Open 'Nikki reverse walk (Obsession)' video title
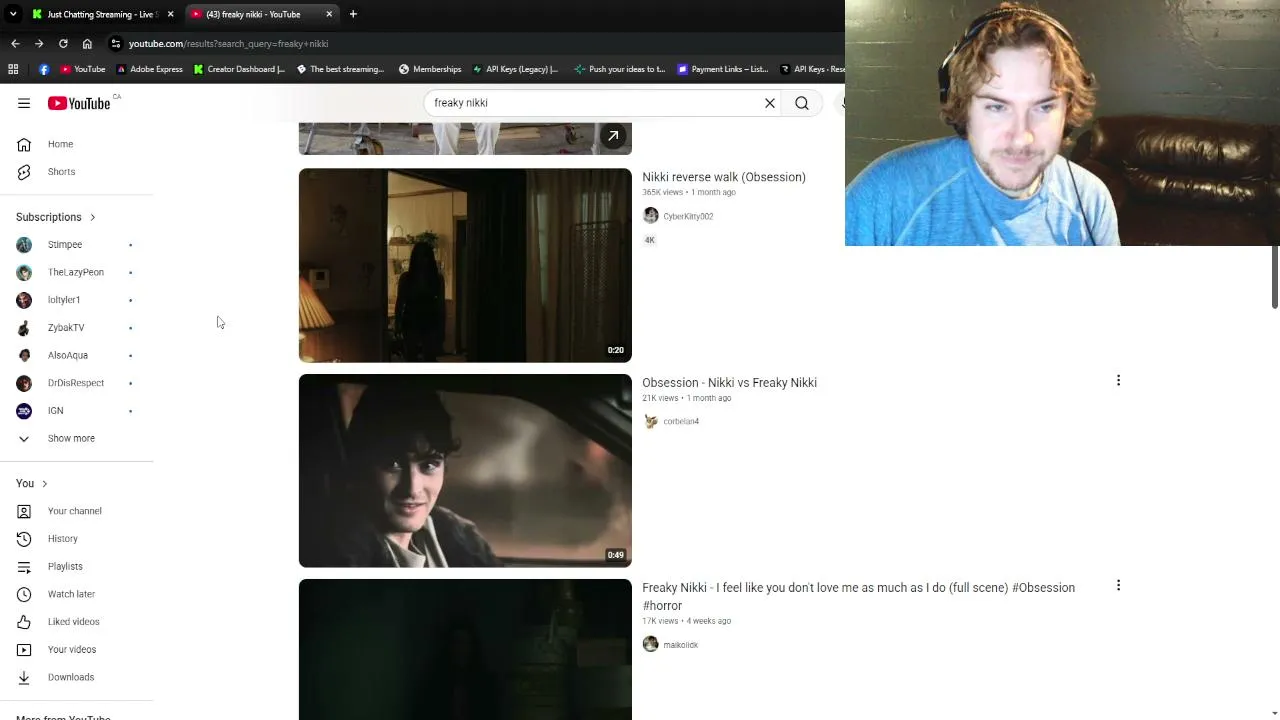 (724, 177)
